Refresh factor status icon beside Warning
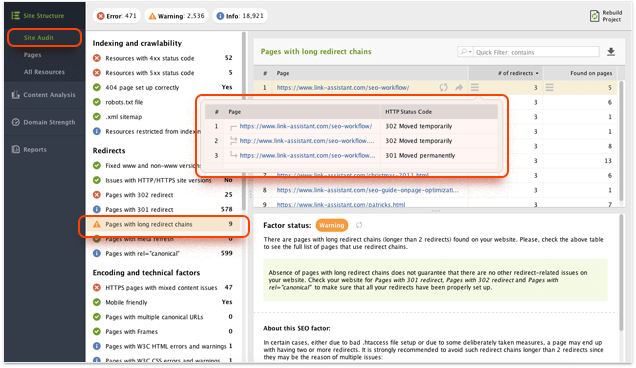The image size is (636, 368). [359, 225]
